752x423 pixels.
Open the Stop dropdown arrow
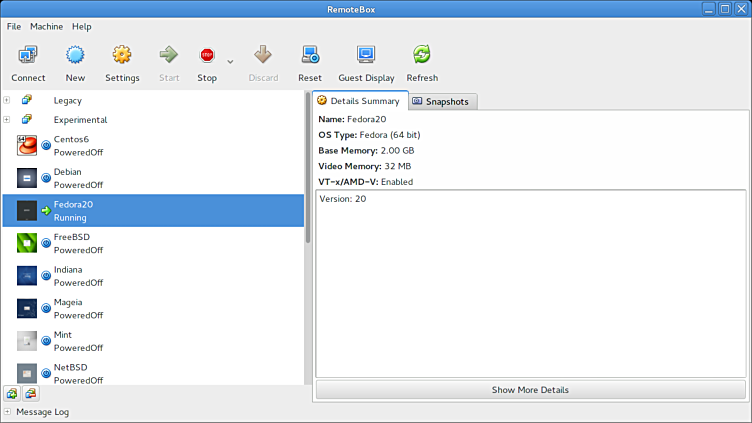[230, 62]
